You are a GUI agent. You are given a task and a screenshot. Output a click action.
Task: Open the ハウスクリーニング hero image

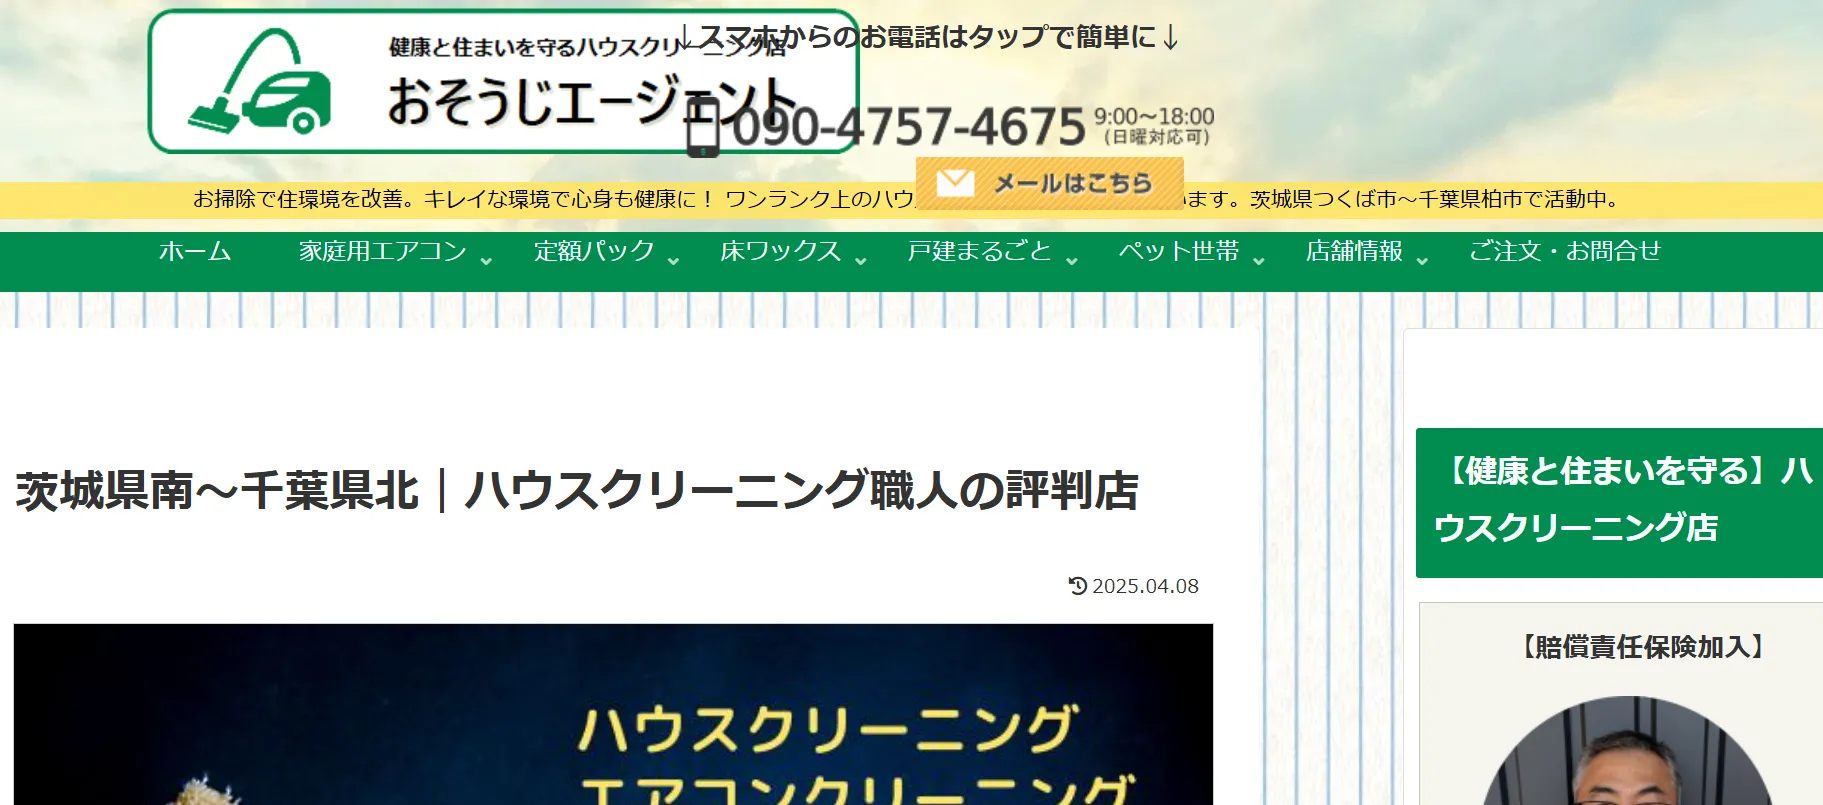tap(613, 714)
